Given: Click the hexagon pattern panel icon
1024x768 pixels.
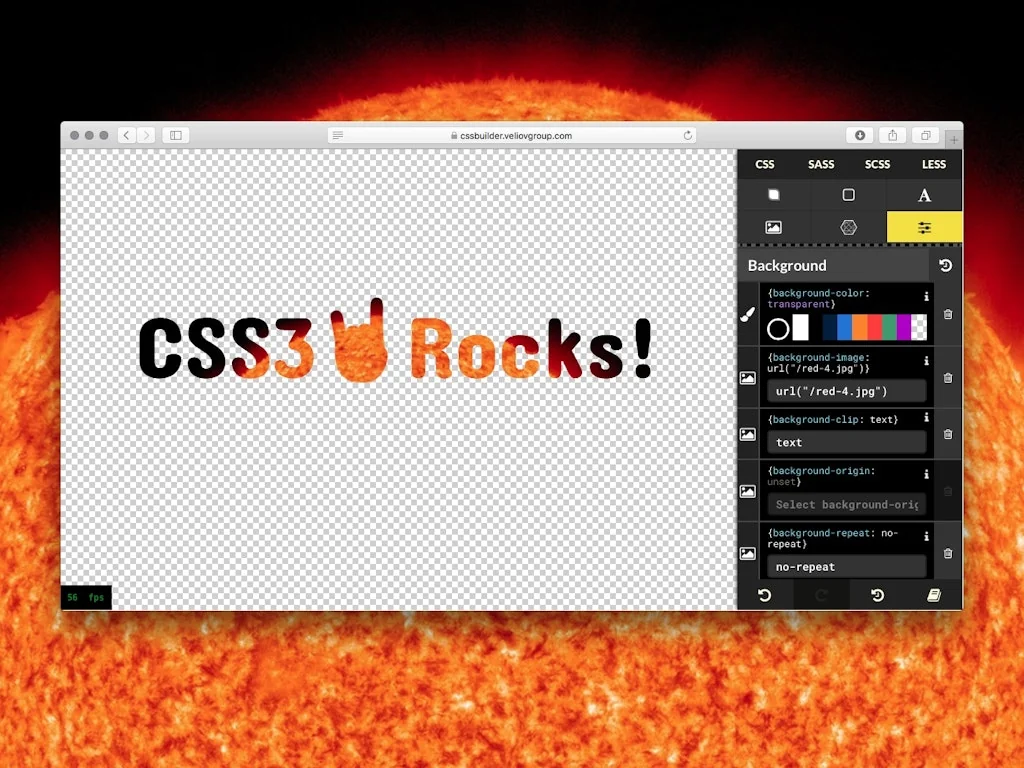Looking at the screenshot, I should coord(849,227).
